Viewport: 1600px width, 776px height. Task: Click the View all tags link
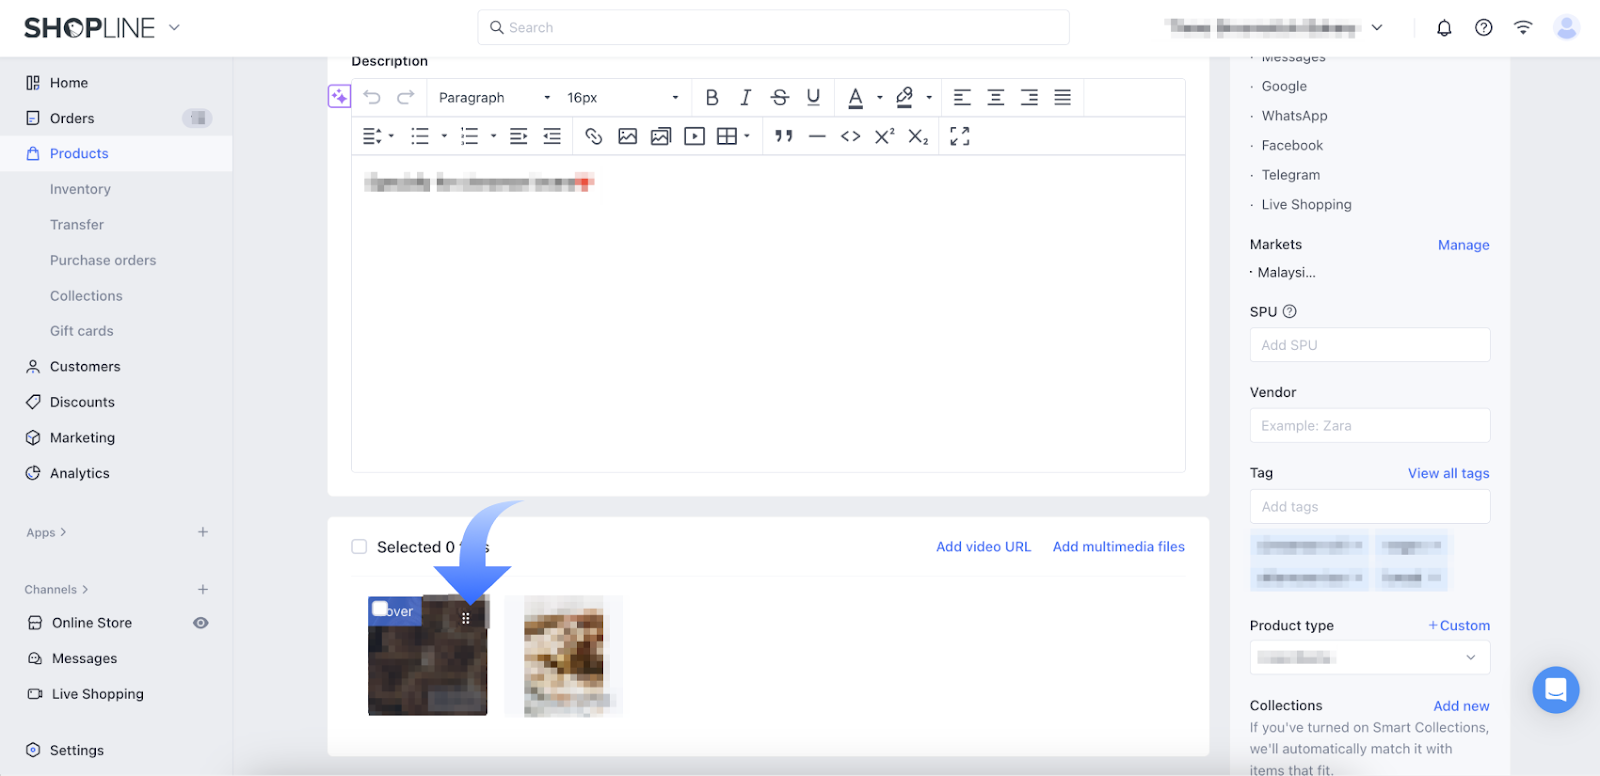click(1448, 473)
